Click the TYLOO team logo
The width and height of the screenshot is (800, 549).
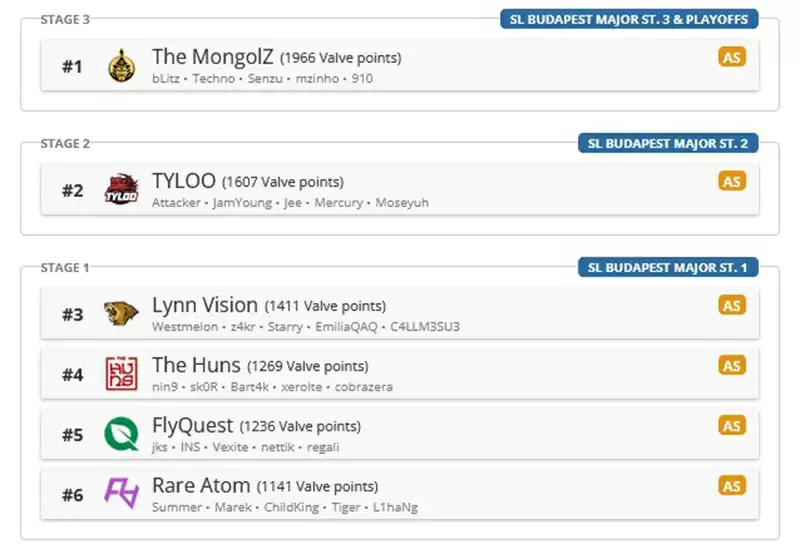click(121, 189)
